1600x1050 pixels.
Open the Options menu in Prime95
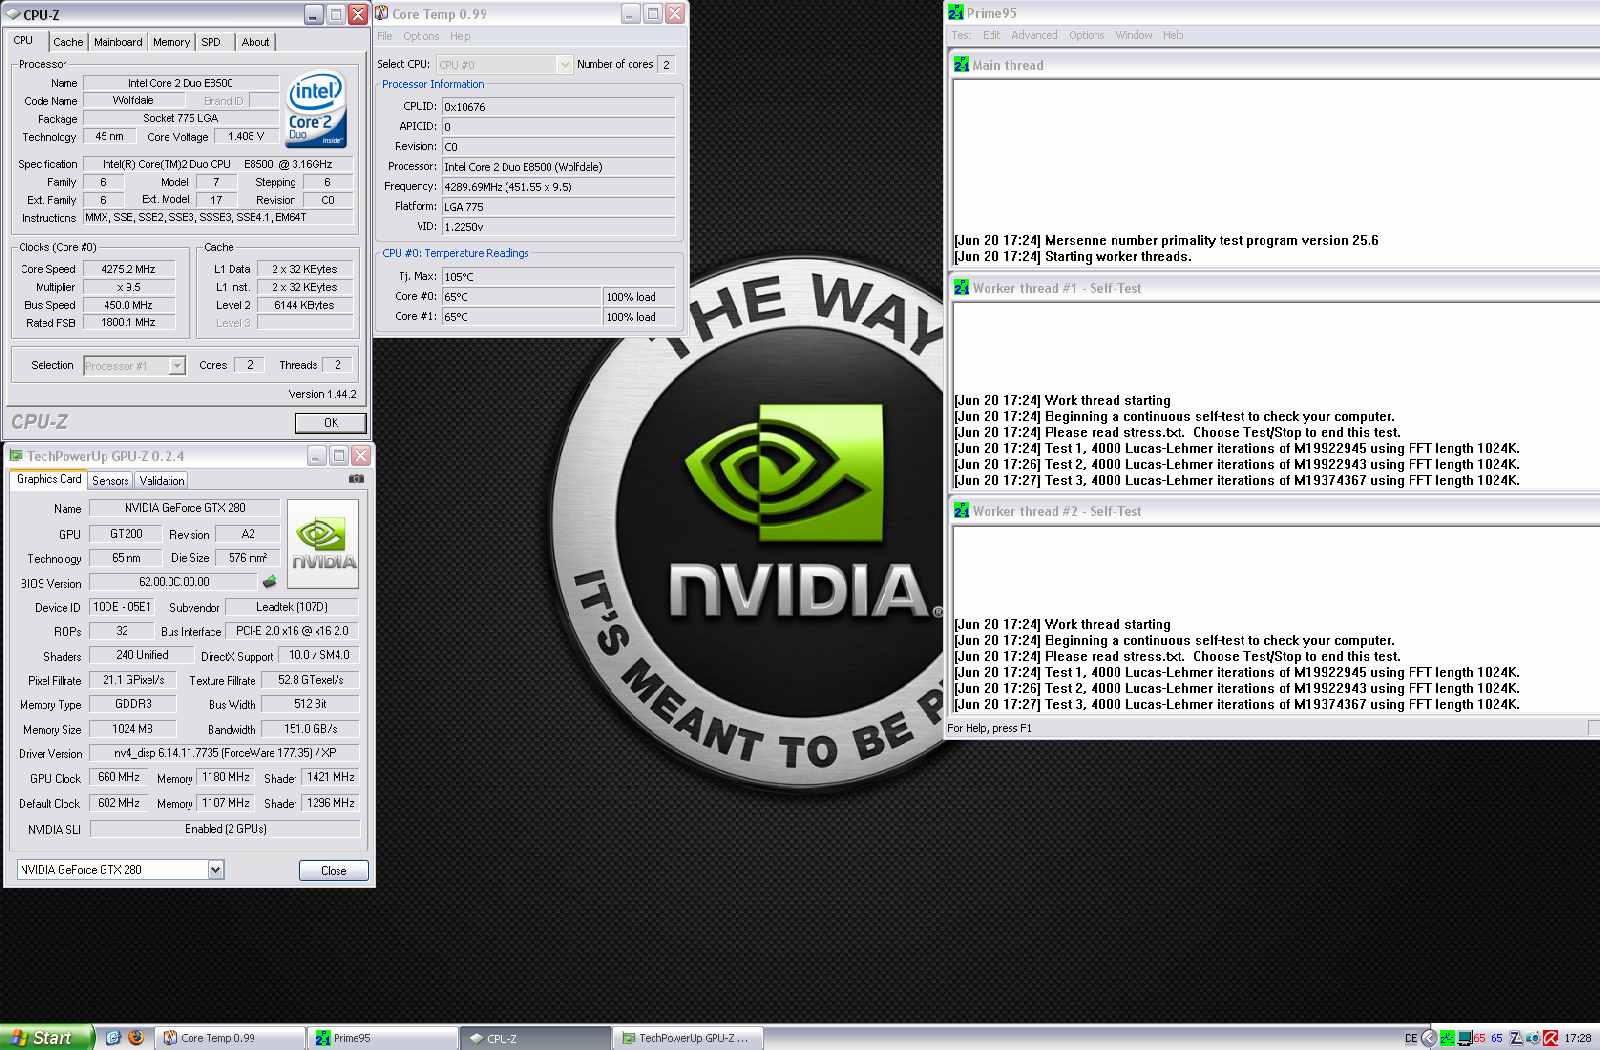(x=1086, y=35)
